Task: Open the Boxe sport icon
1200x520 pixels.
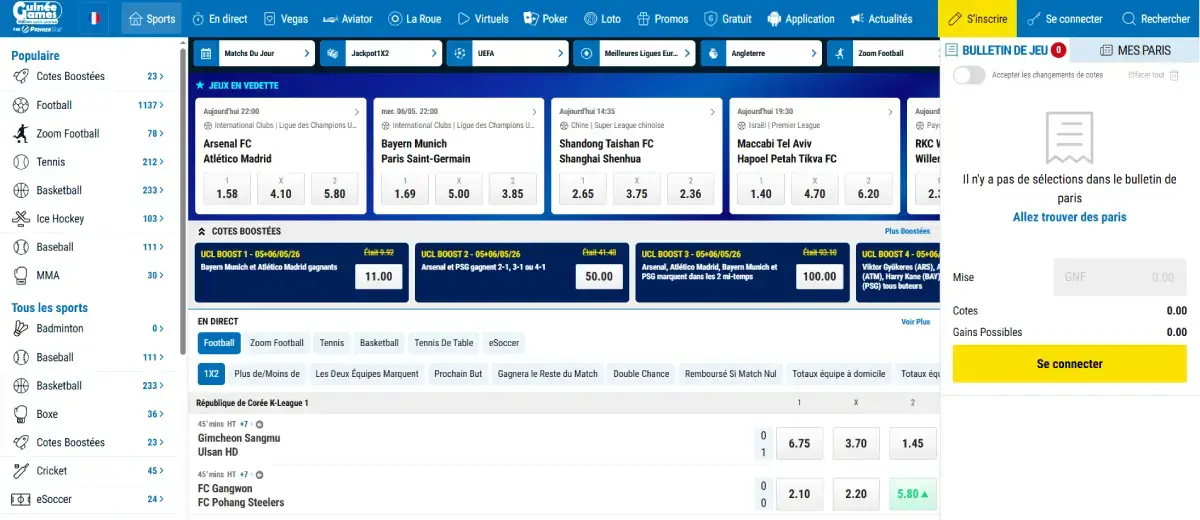Action: (20, 414)
